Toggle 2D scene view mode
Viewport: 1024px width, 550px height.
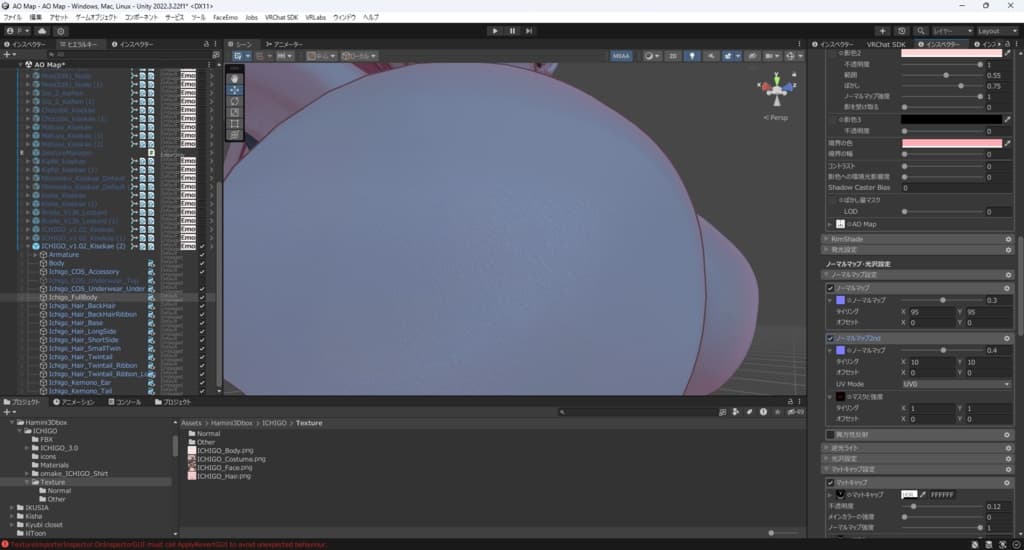(x=673, y=57)
